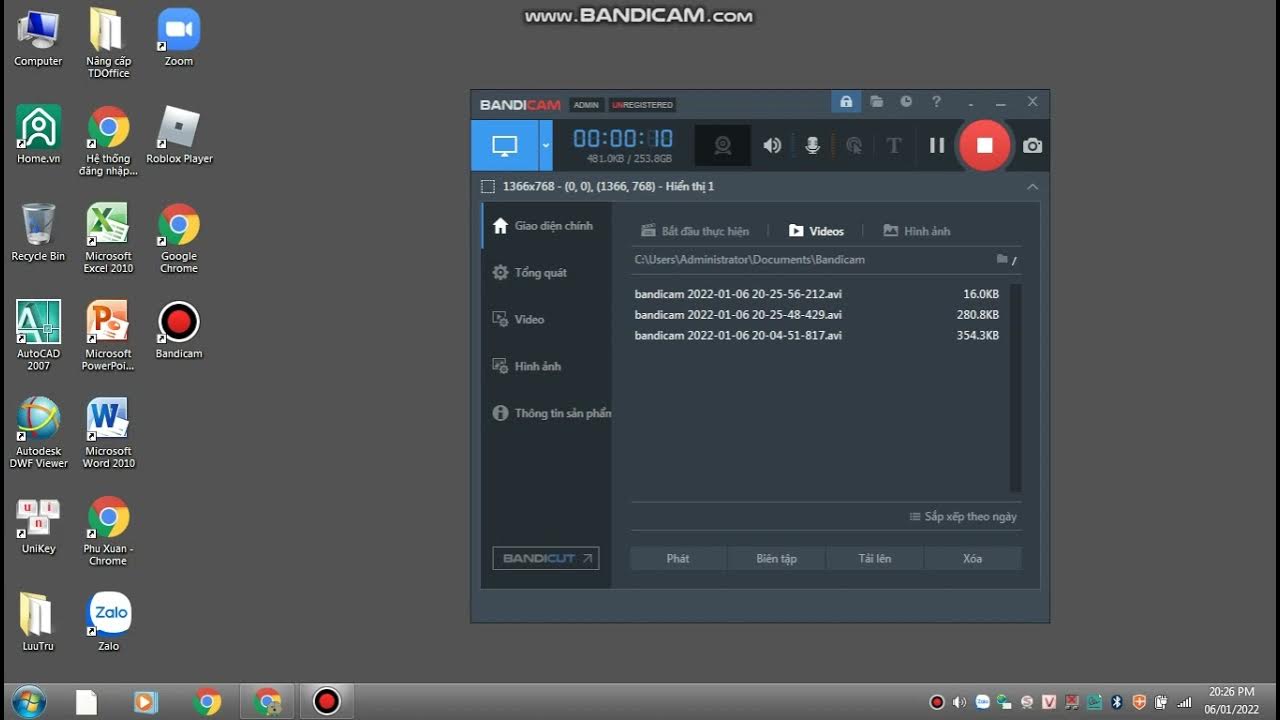The width and height of the screenshot is (1280, 720).
Task: Toggle the webcam overlay icon
Action: [722, 145]
